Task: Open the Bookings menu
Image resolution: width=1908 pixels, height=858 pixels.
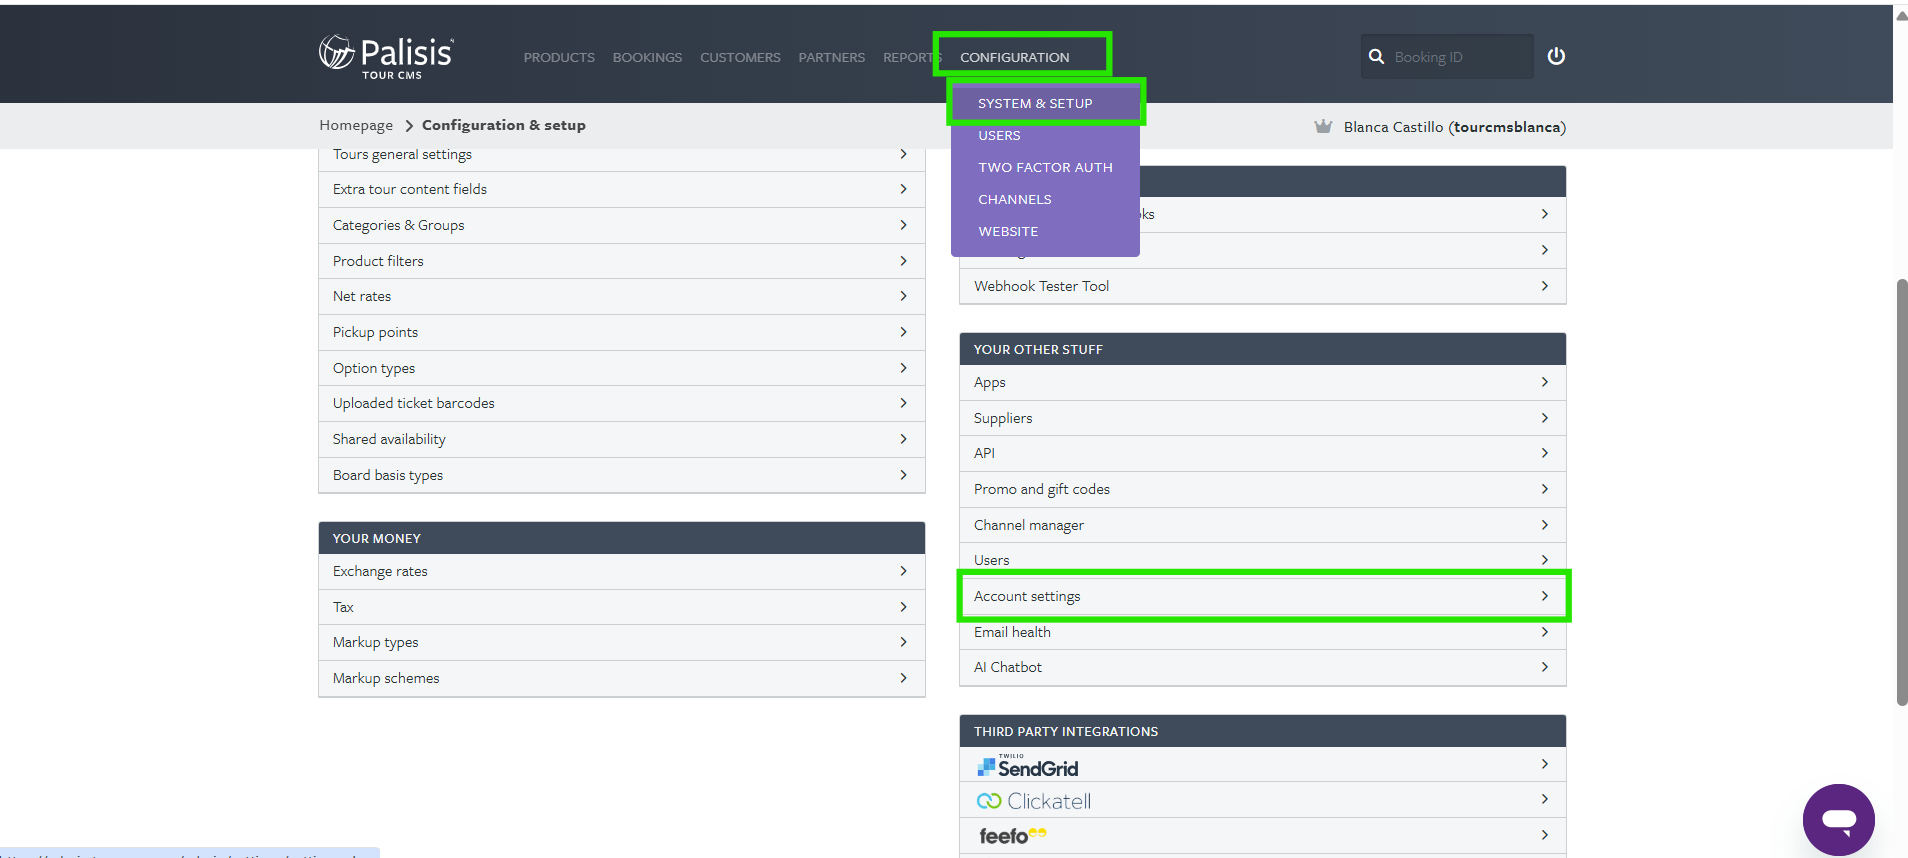Action: pos(647,58)
